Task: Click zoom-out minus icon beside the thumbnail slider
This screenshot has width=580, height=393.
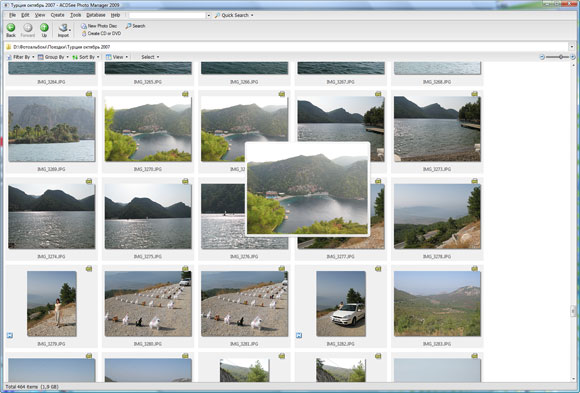Action: click(542, 57)
